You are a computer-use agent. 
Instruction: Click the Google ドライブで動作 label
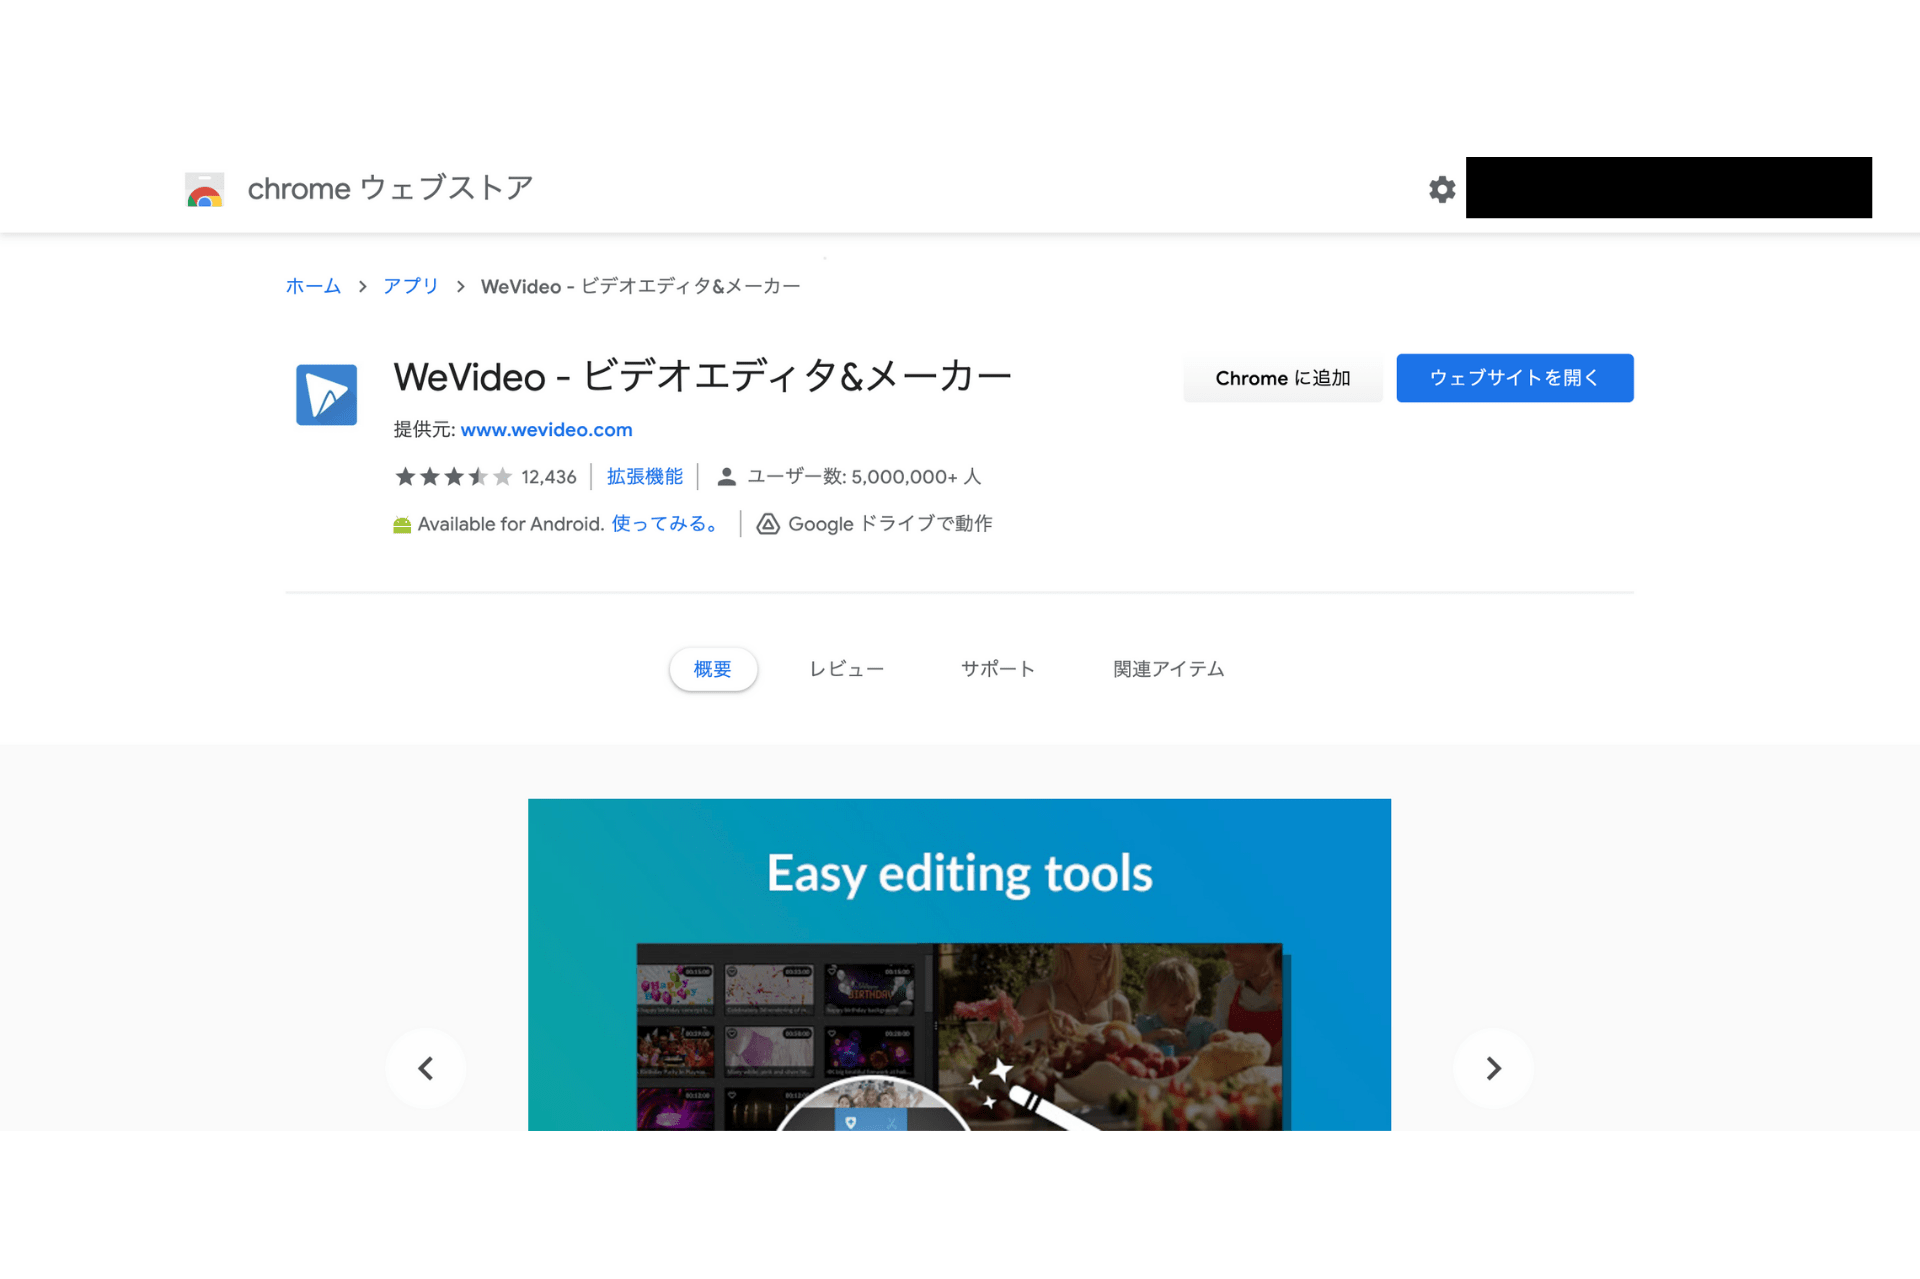tap(890, 524)
